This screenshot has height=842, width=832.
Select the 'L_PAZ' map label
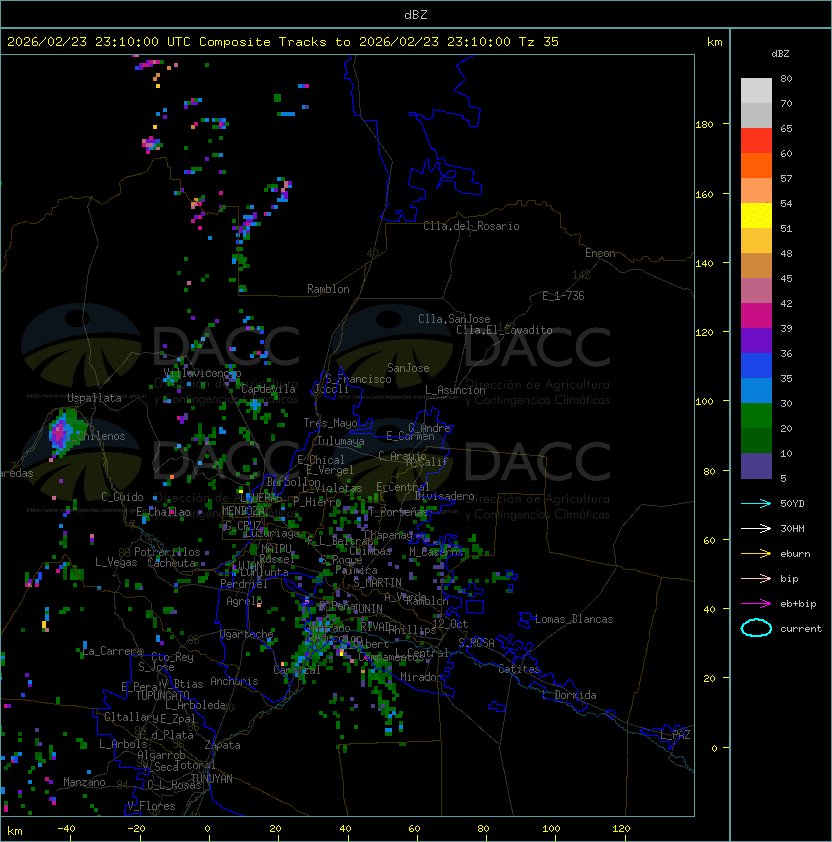point(675,735)
